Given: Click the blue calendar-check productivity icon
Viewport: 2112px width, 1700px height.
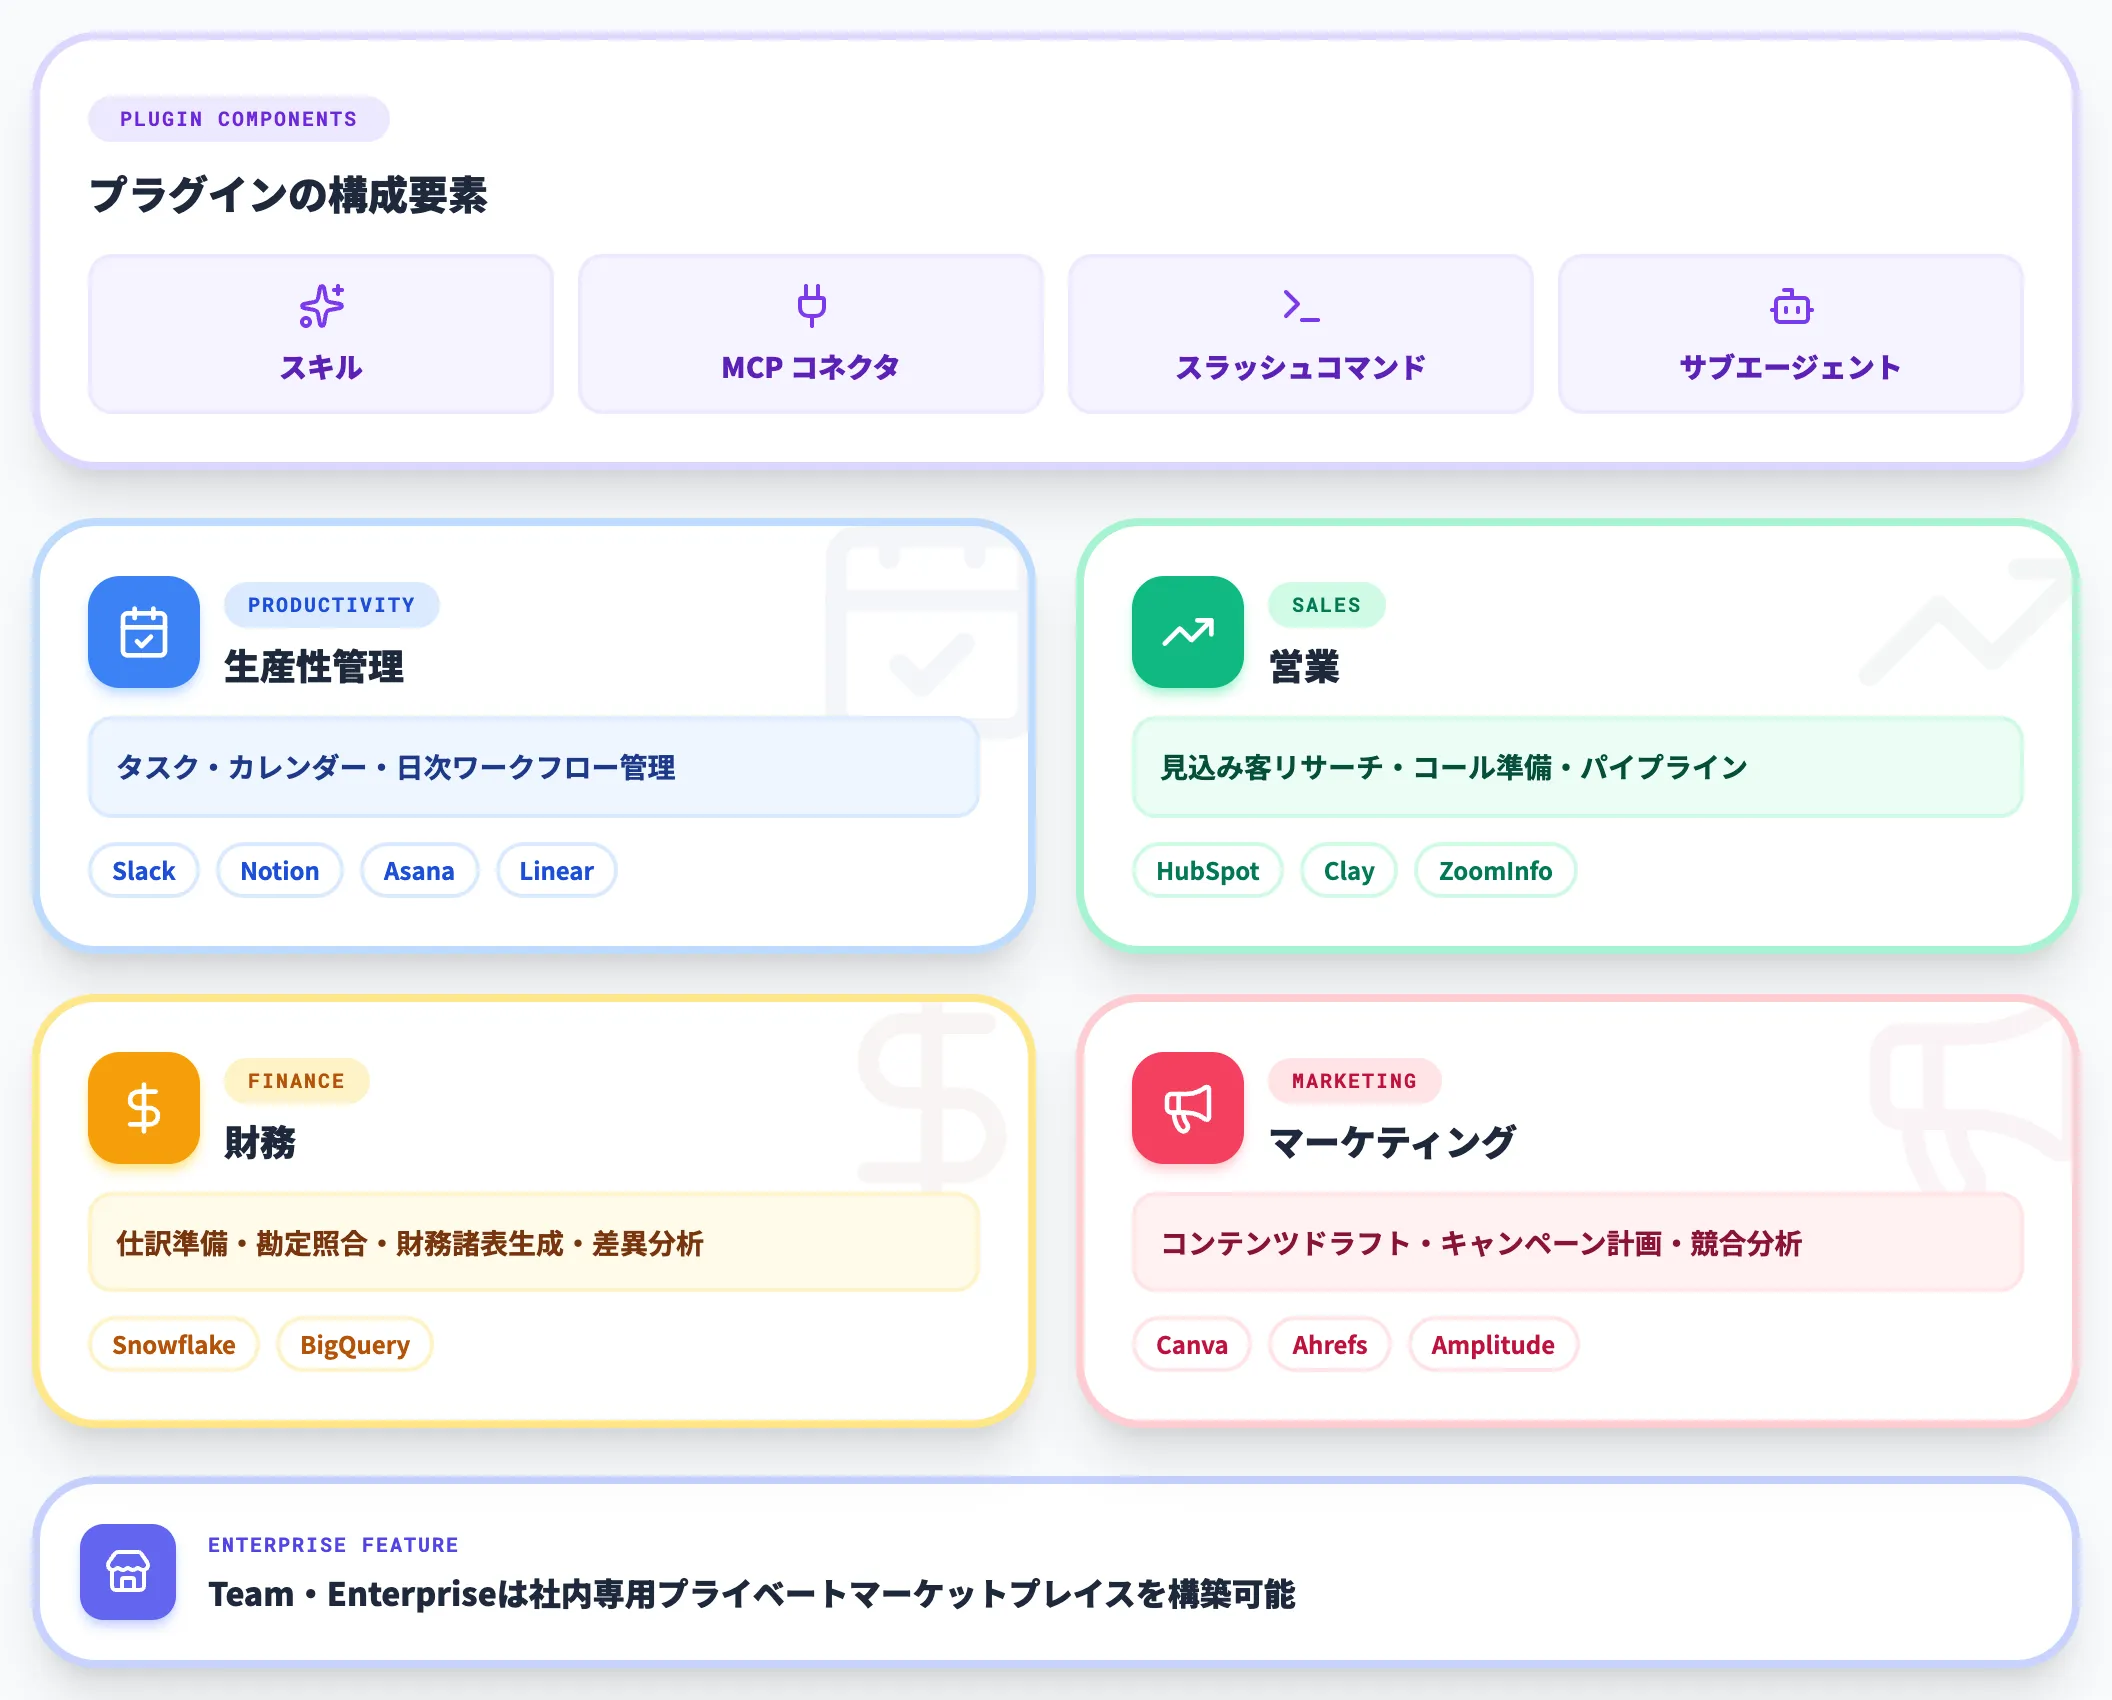Looking at the screenshot, I should 144,632.
